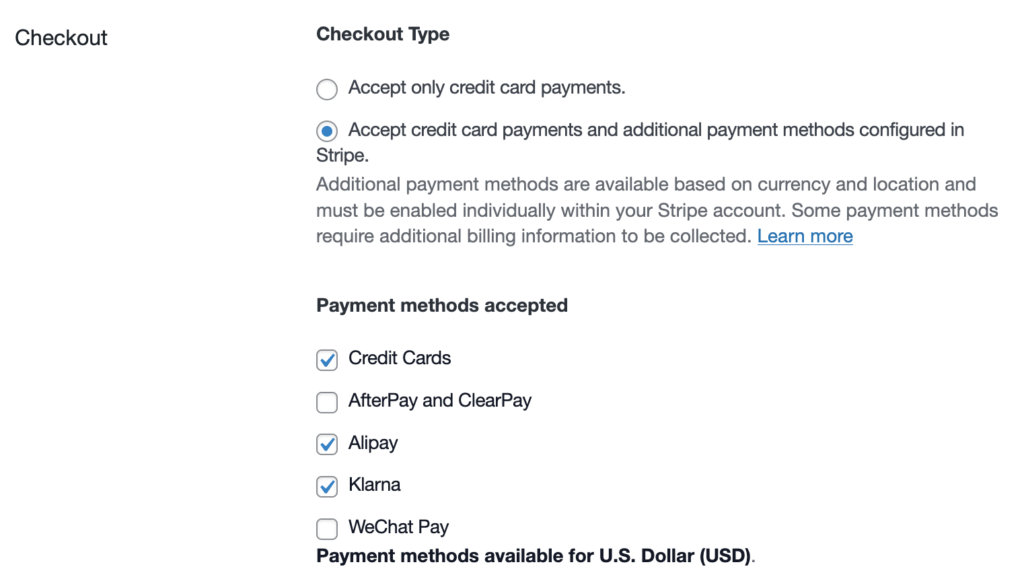Click the 'Checkout' section heading
The height and width of the screenshot is (579, 1024).
click(x=61, y=38)
